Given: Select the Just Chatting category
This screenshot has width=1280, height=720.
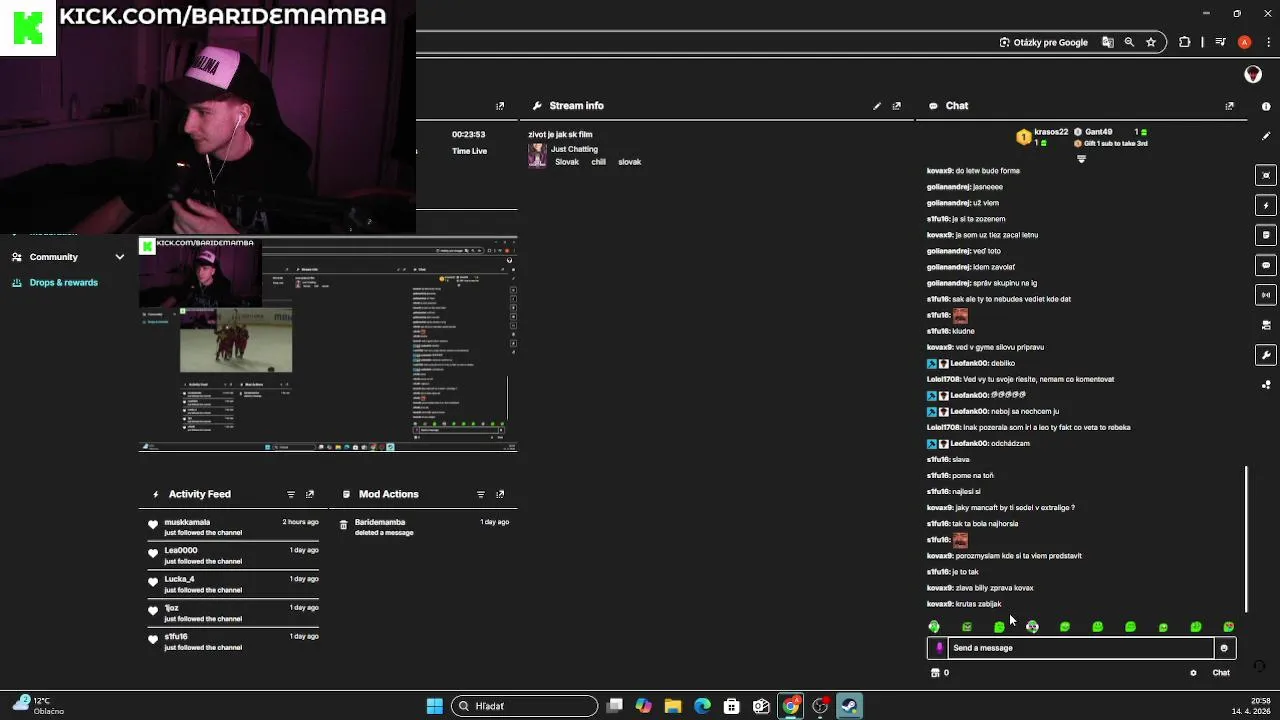Looking at the screenshot, I should point(574,149).
